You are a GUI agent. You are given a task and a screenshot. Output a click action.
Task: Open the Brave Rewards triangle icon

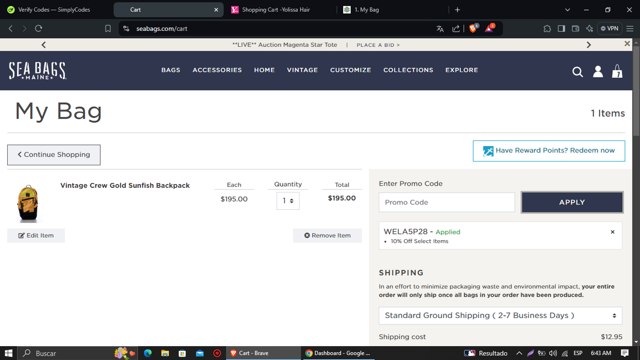coord(489,28)
